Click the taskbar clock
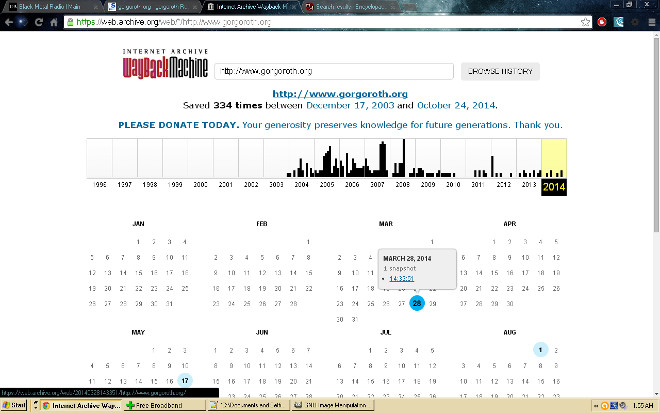Image resolution: width=660 pixels, height=413 pixels. tap(642, 405)
